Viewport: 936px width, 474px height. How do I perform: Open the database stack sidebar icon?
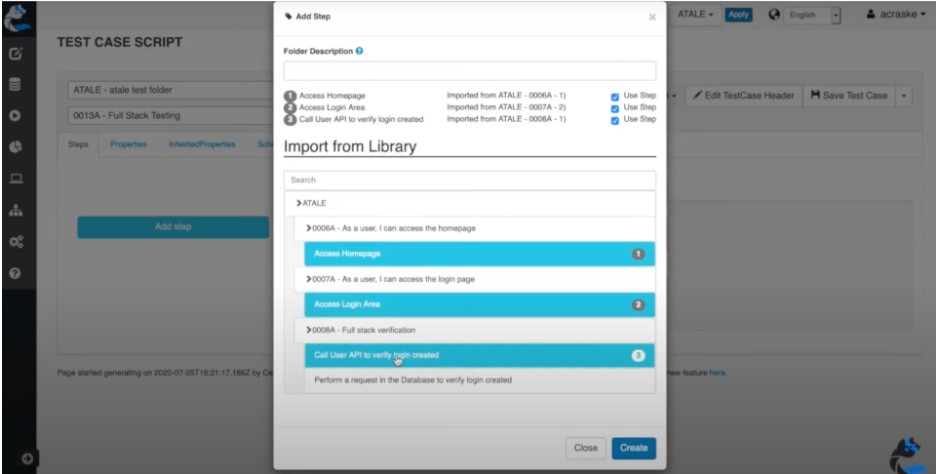[x=16, y=85]
